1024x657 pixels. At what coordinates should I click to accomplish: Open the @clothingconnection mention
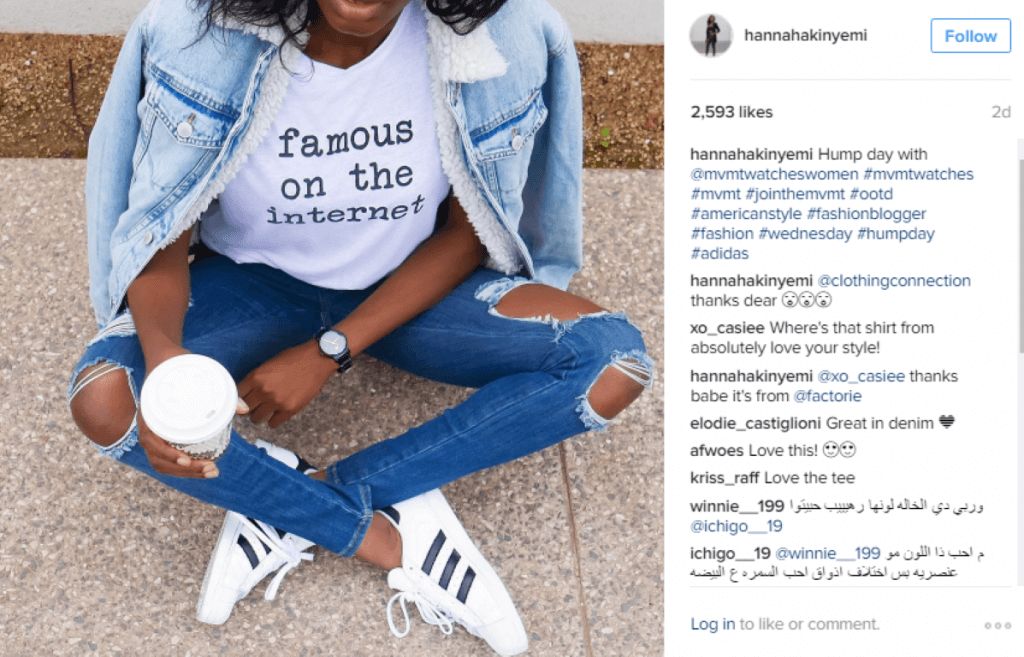tap(894, 281)
